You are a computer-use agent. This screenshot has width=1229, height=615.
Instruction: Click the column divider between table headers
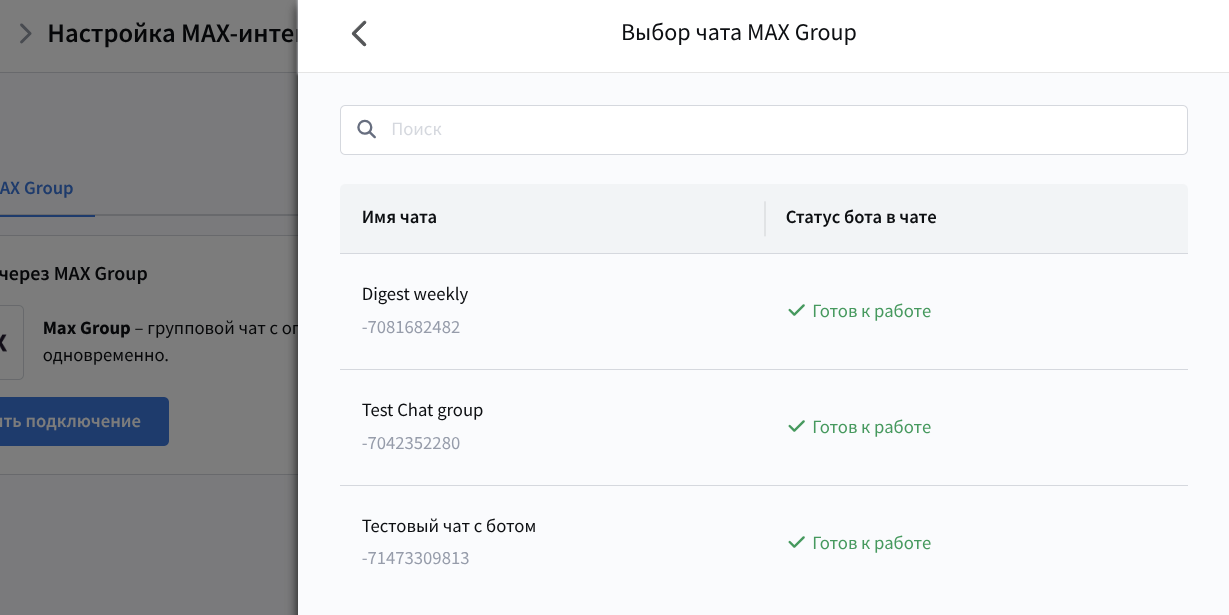point(765,218)
